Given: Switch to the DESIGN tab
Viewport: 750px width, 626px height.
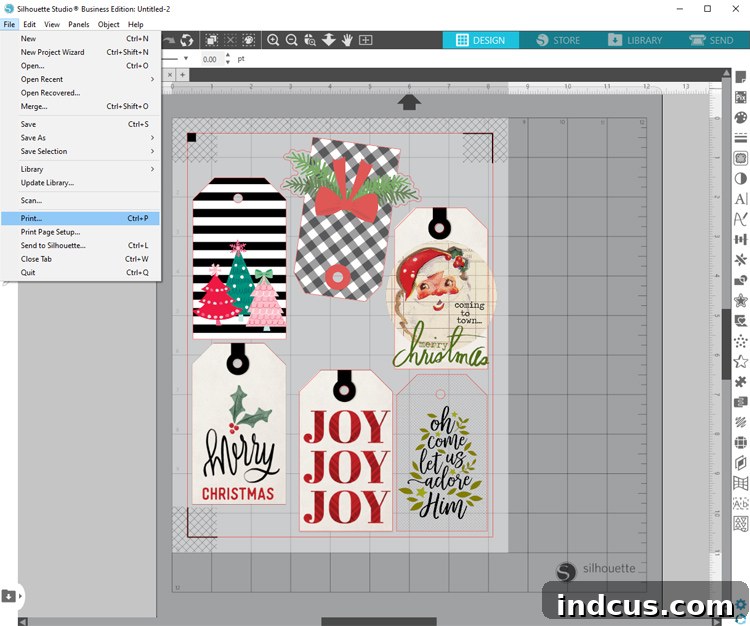Looking at the screenshot, I should pos(480,40).
